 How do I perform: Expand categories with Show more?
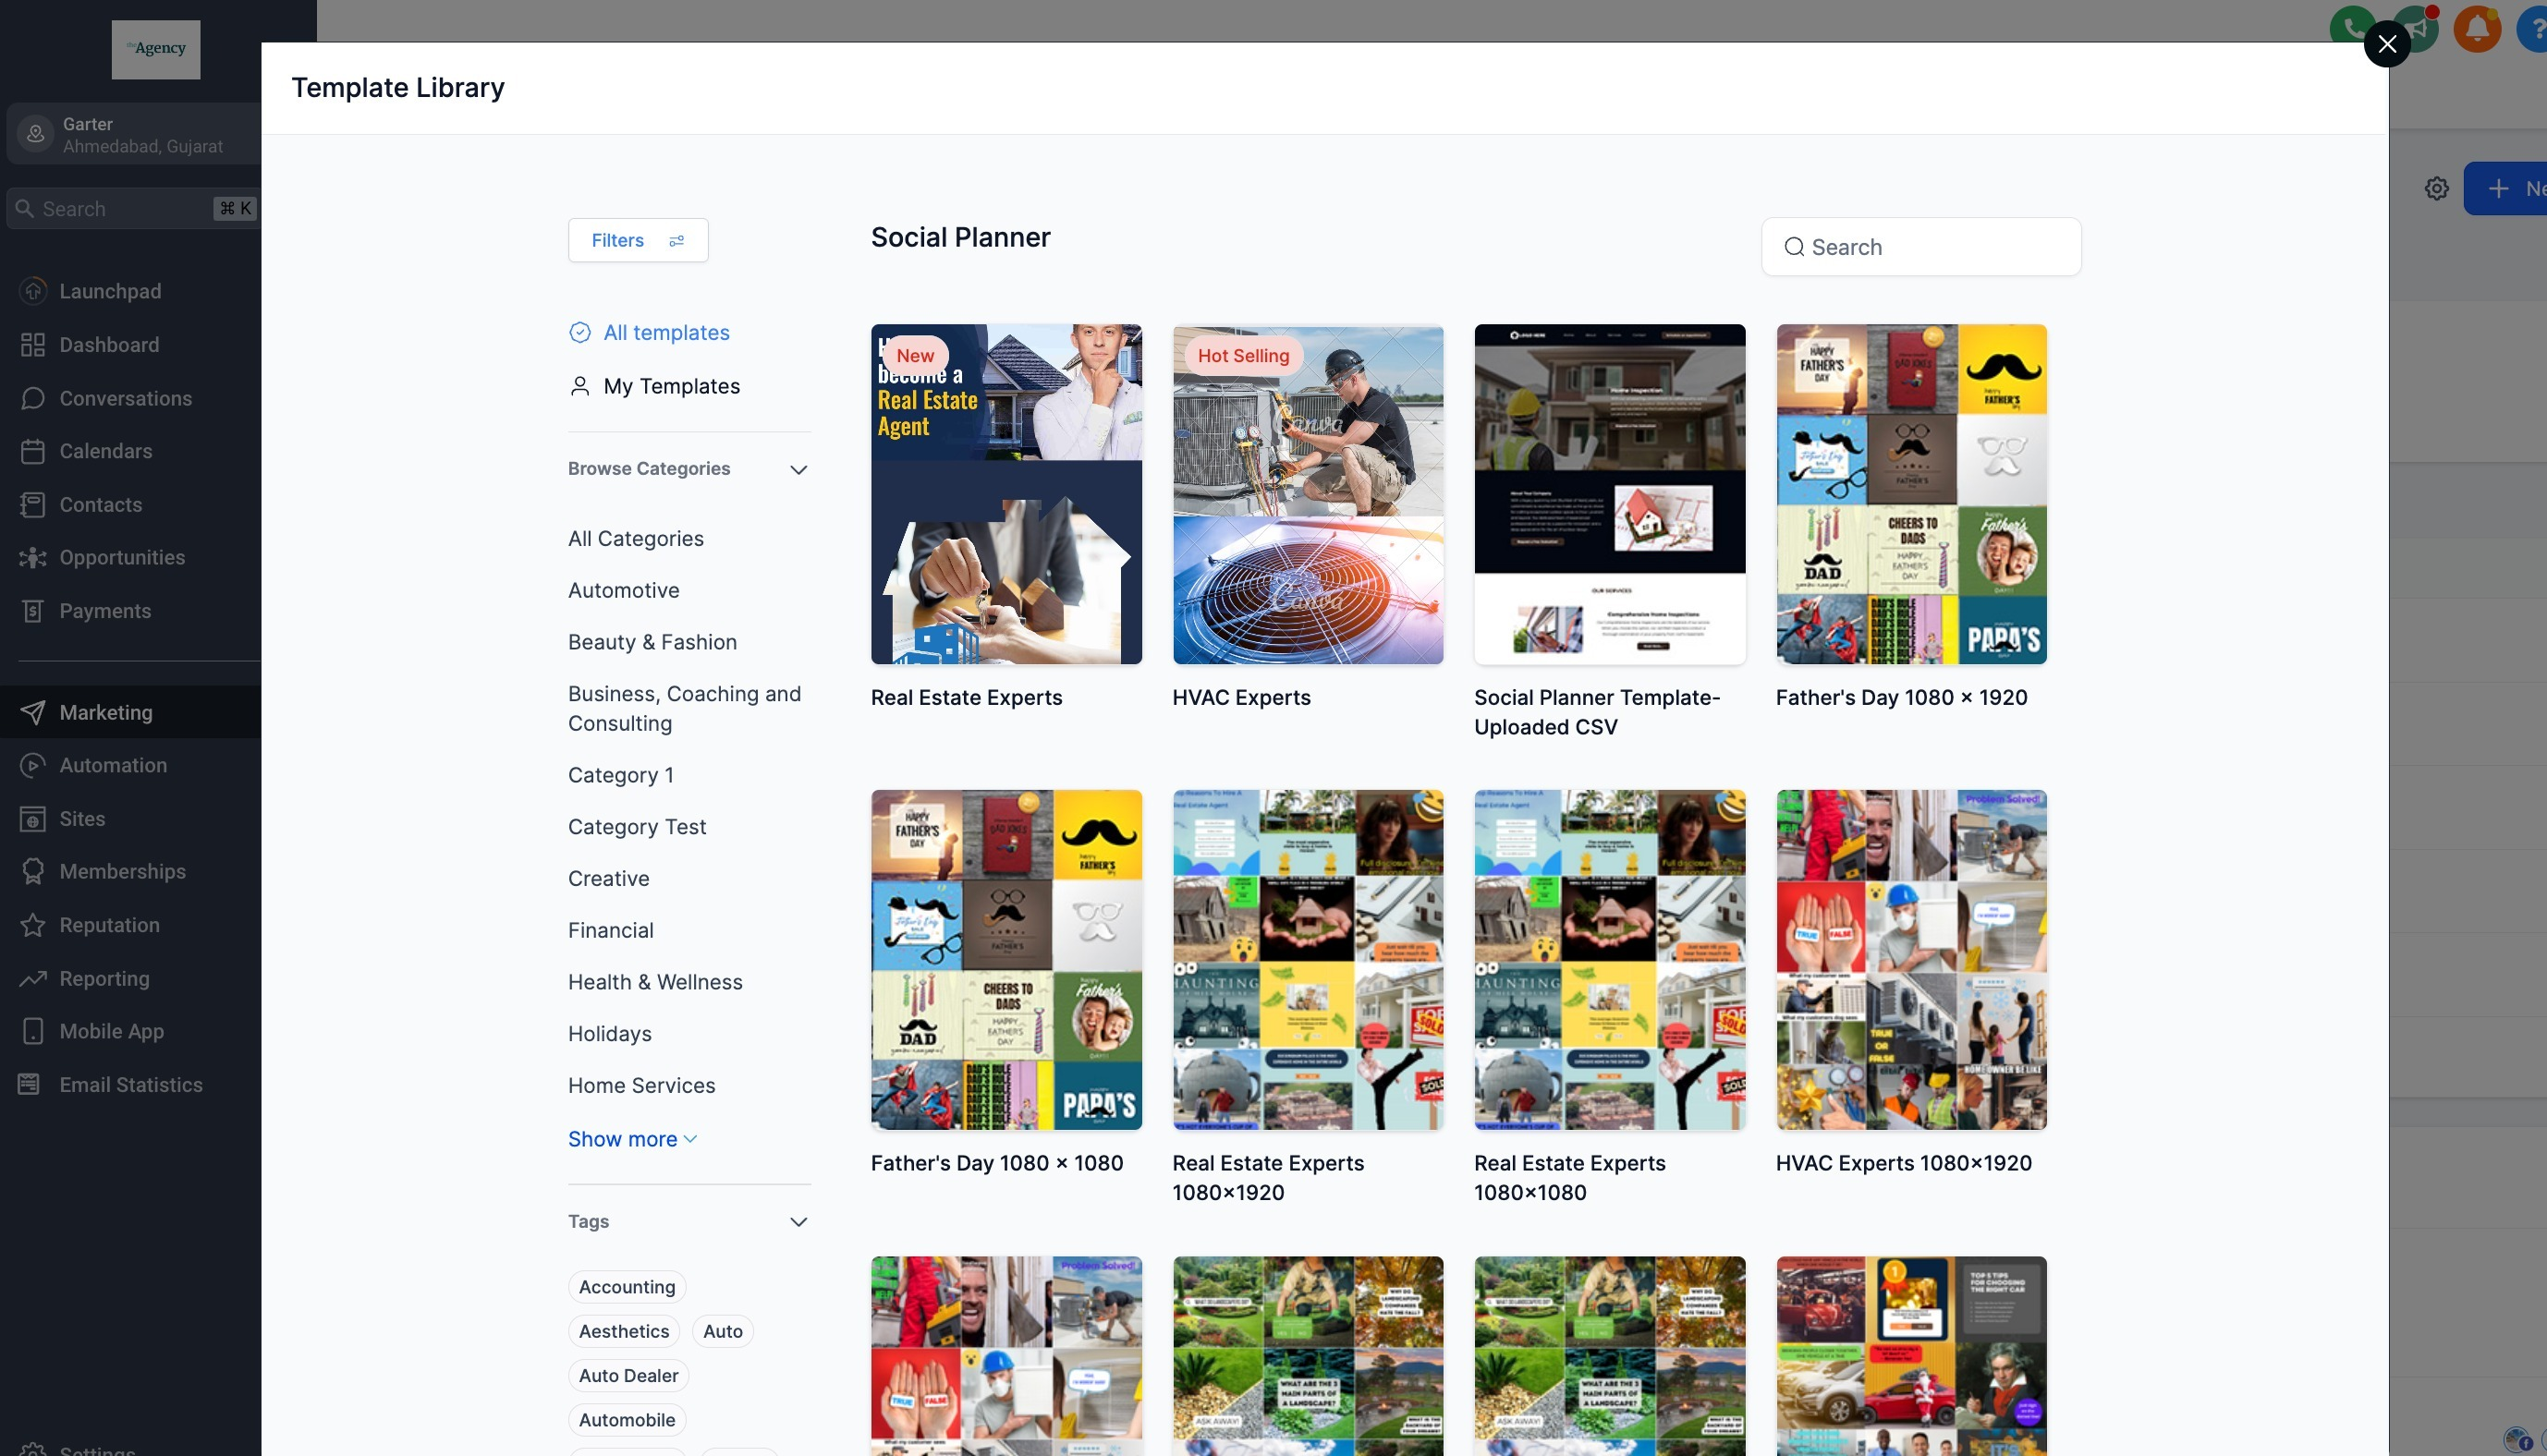click(x=632, y=1139)
